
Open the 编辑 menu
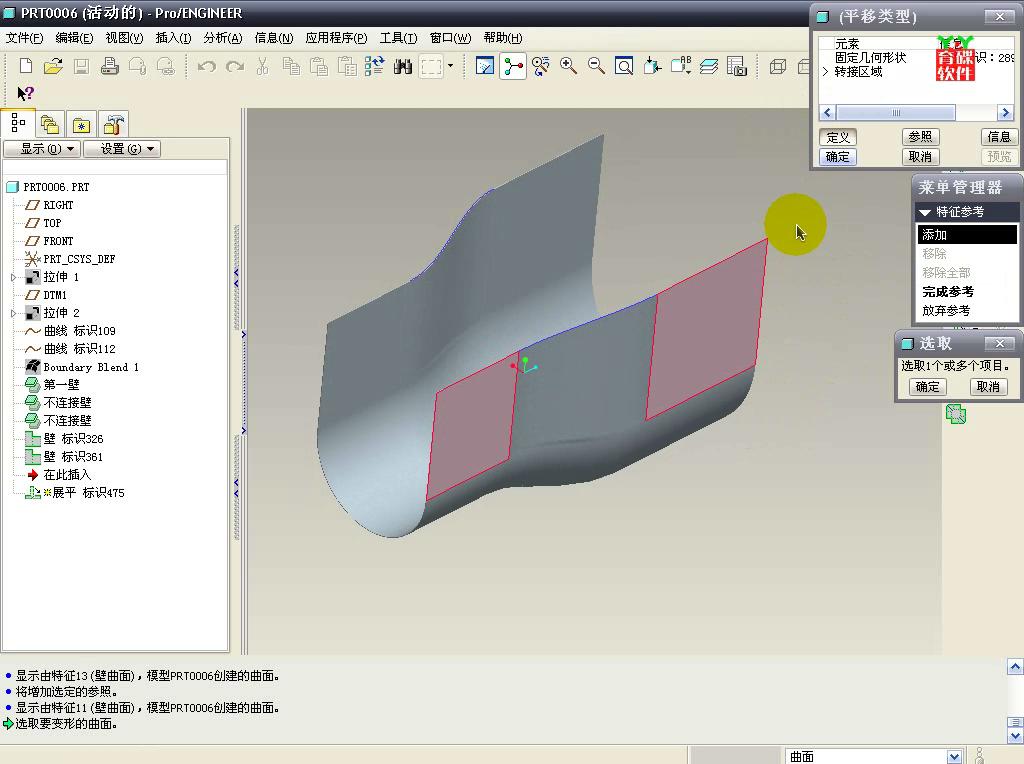(74, 38)
